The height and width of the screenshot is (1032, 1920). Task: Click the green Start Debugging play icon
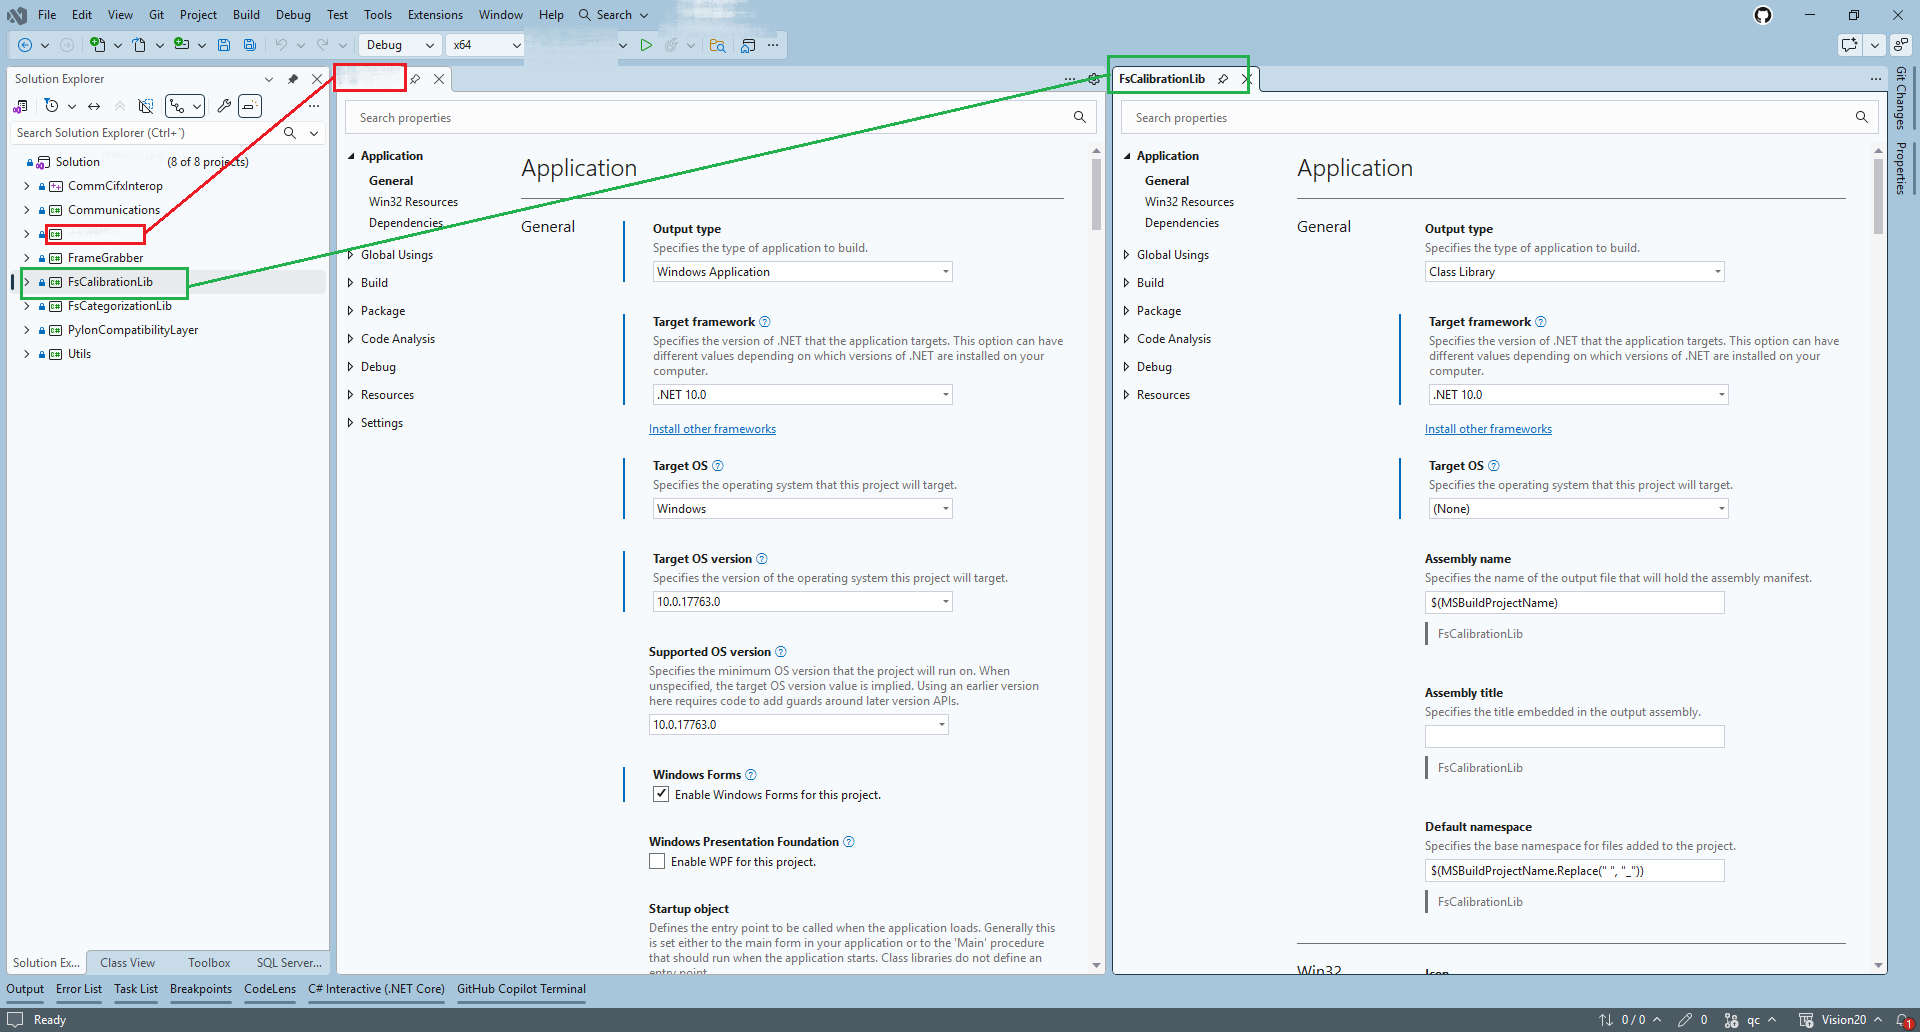(646, 45)
